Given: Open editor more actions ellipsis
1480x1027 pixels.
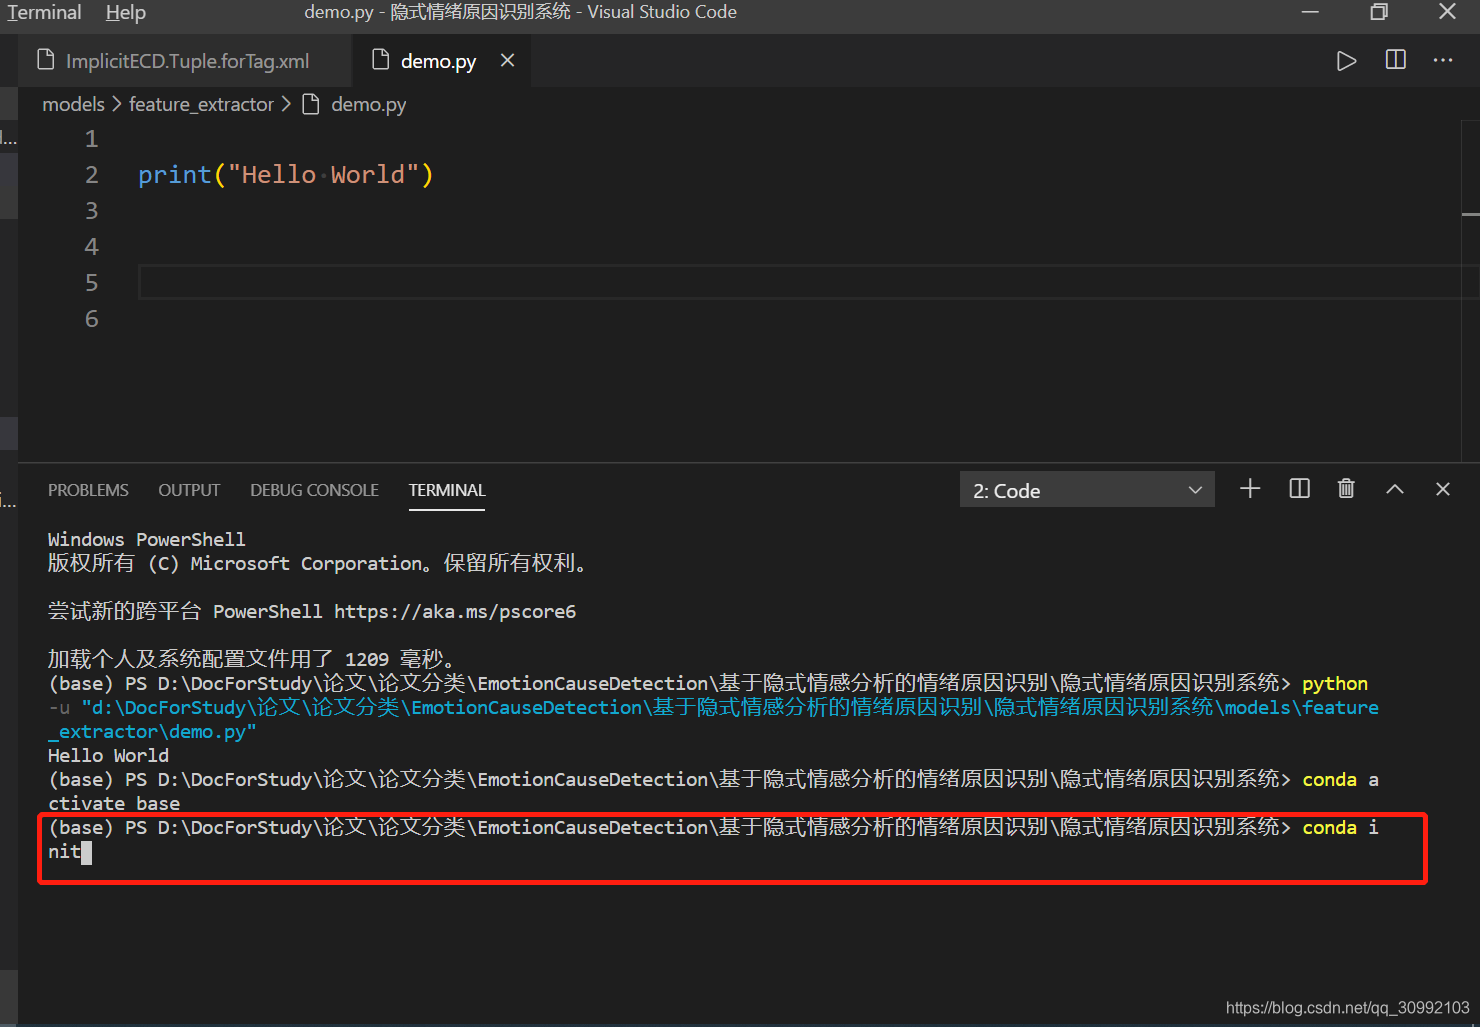Looking at the screenshot, I should 1443,60.
